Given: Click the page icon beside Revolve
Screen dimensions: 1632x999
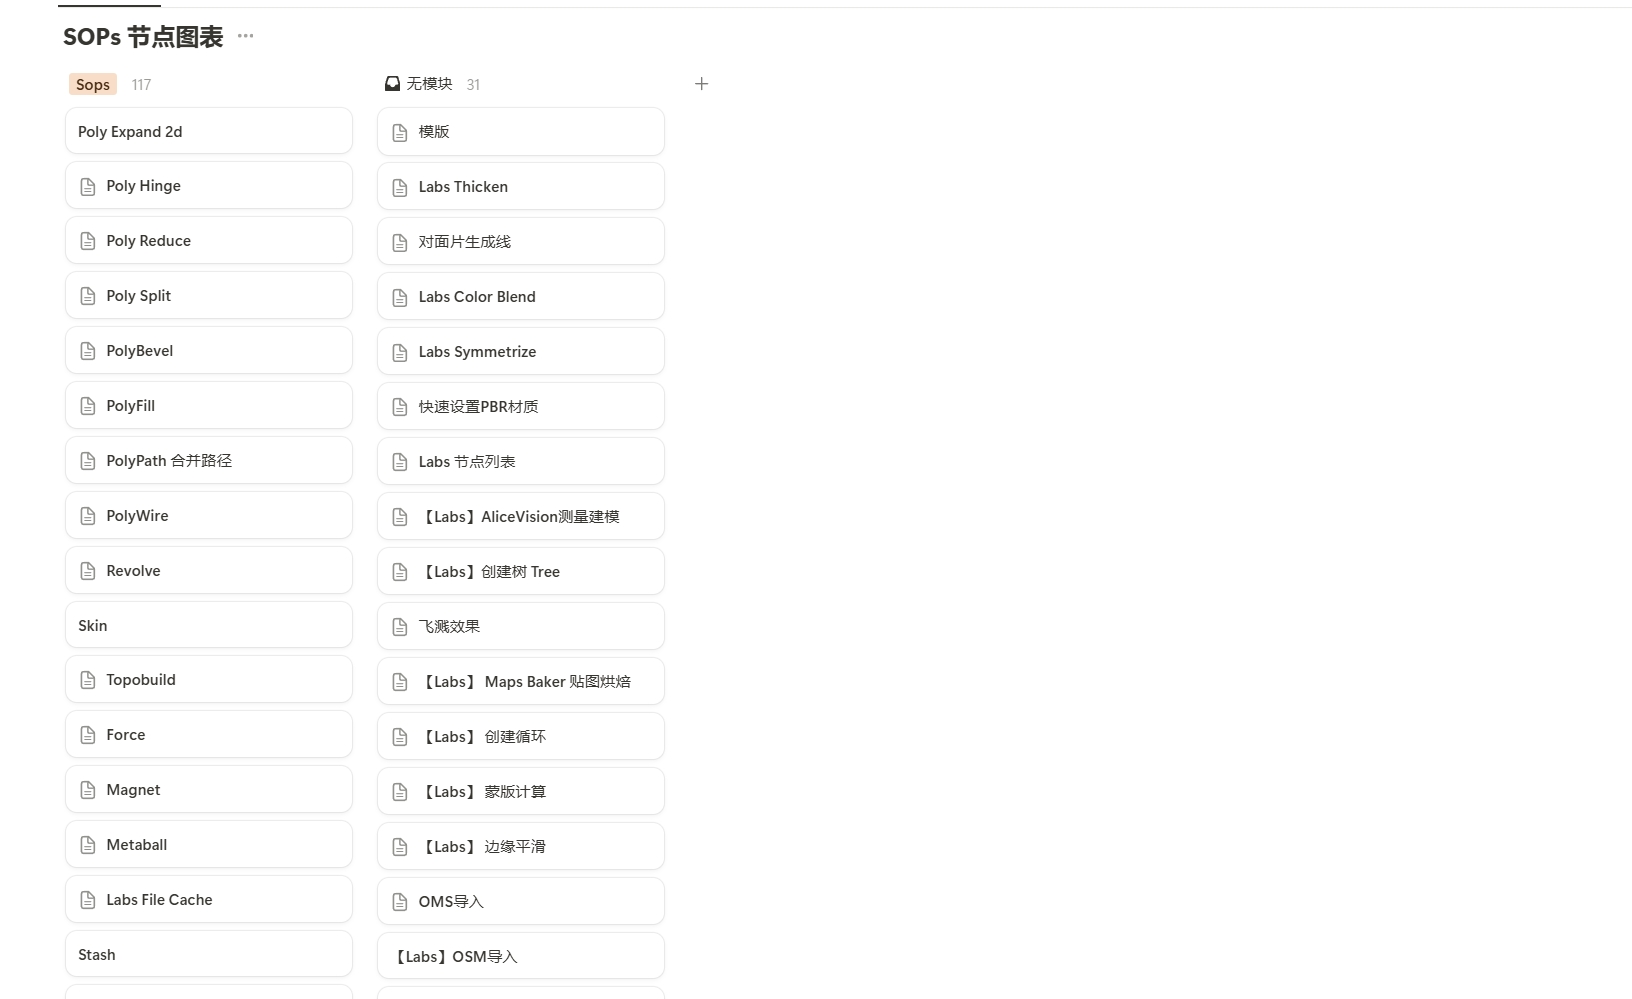Looking at the screenshot, I should click(x=88, y=571).
